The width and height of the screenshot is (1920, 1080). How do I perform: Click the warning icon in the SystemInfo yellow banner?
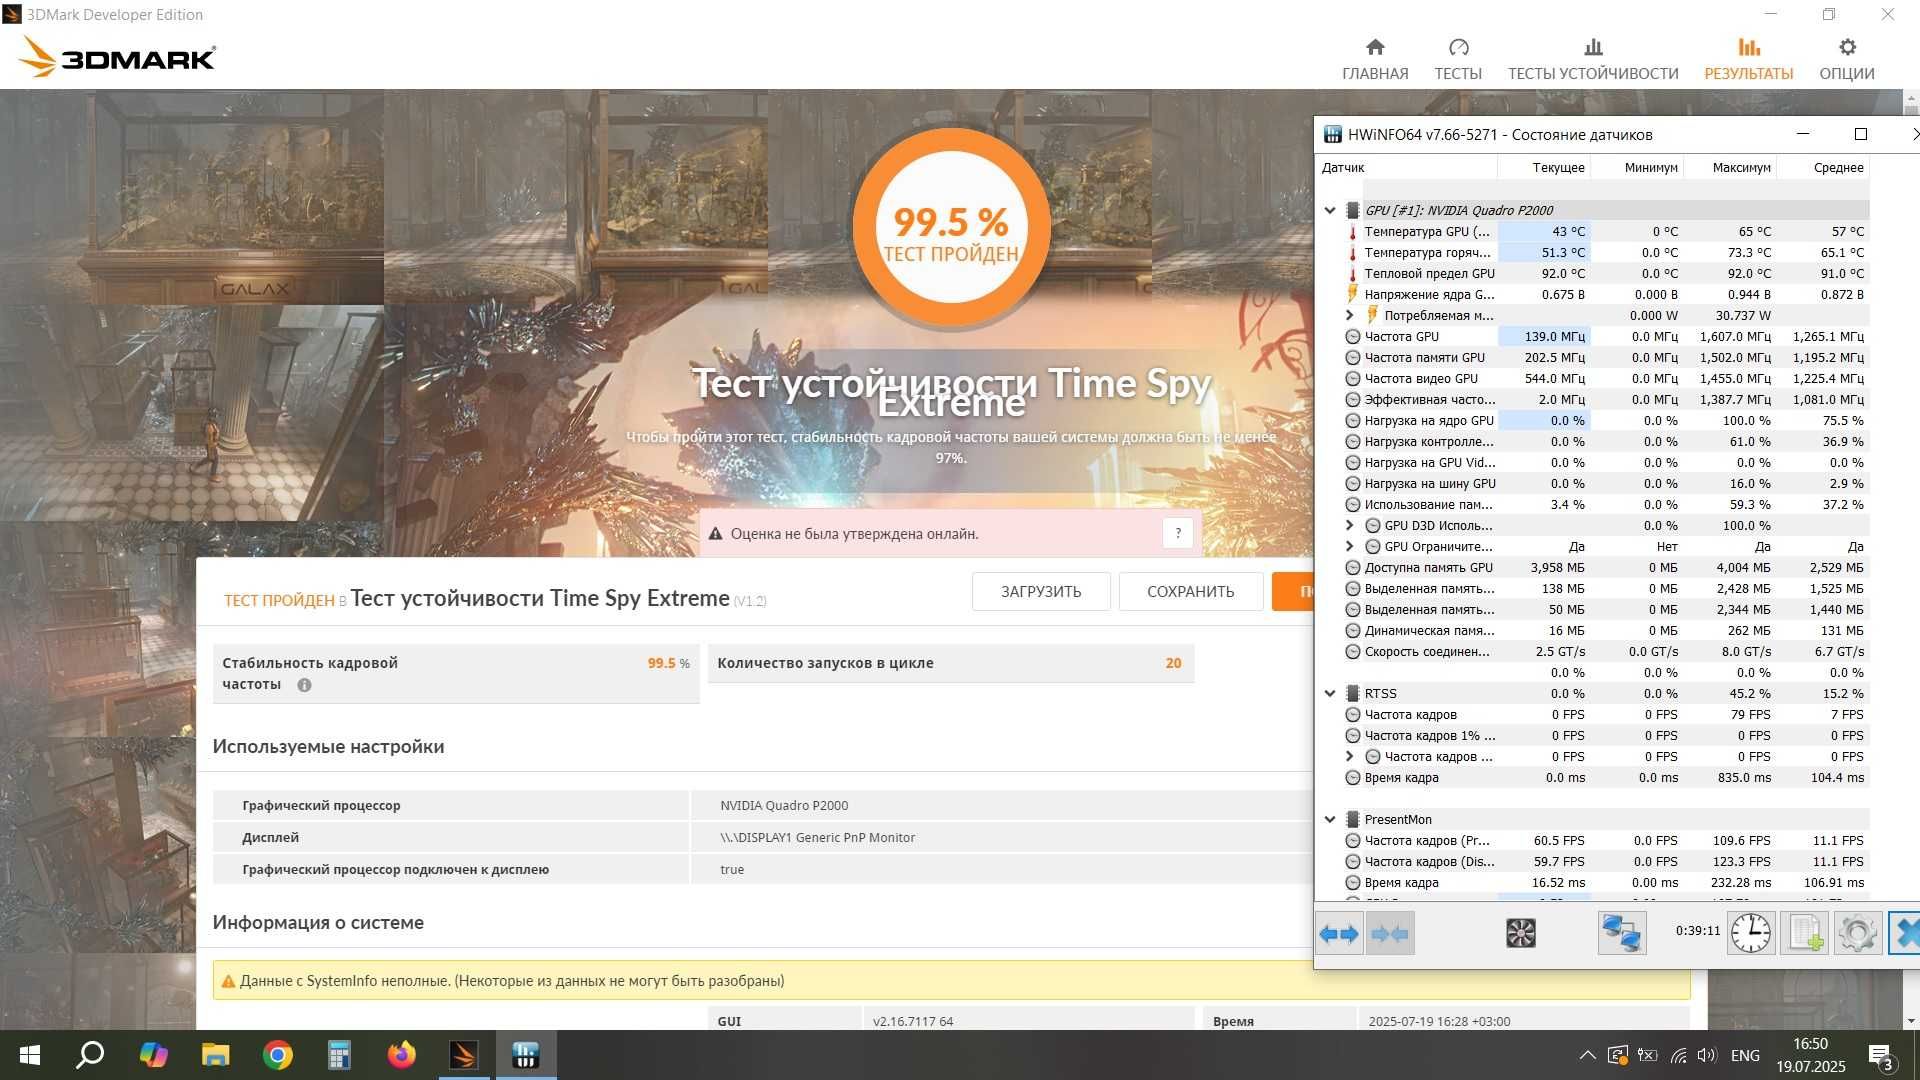point(228,981)
